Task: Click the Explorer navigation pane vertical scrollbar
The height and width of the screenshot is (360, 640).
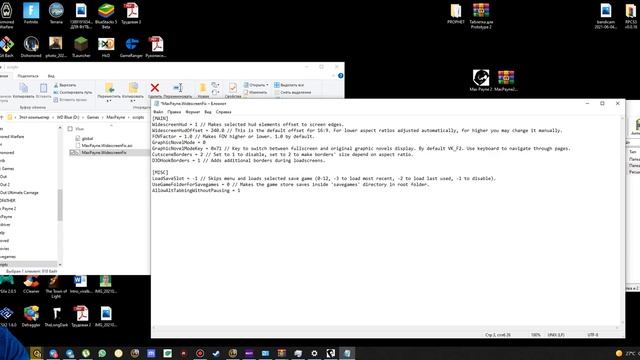Action: click(60, 204)
